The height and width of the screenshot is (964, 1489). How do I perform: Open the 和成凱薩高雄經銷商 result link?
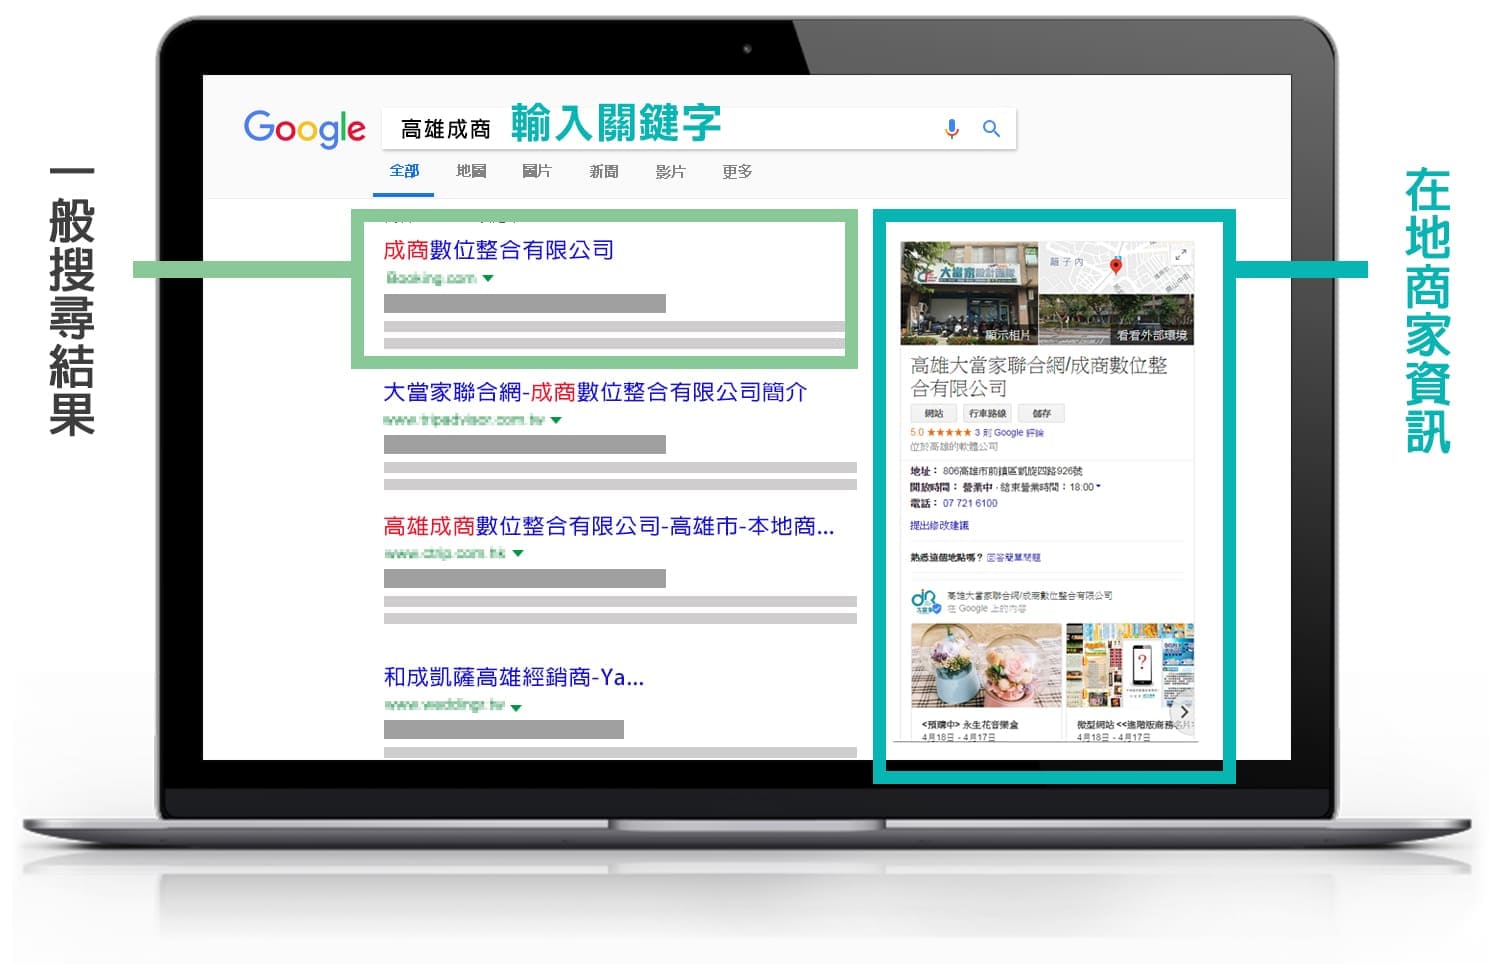(513, 677)
